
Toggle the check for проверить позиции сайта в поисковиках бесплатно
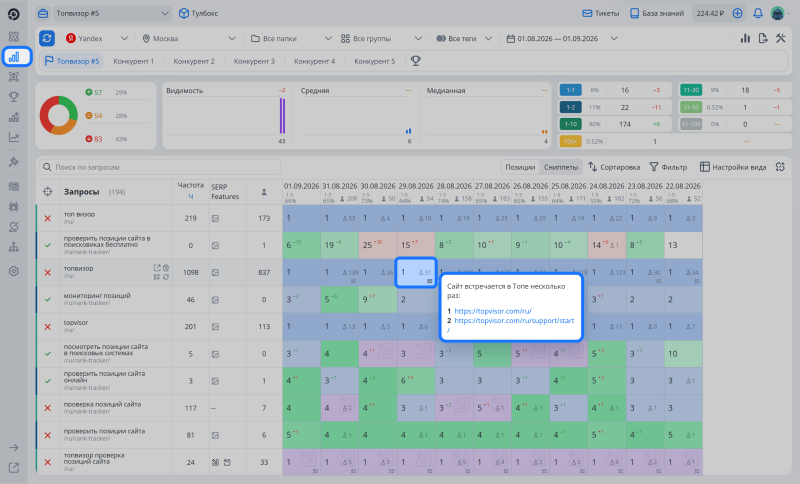(47, 245)
